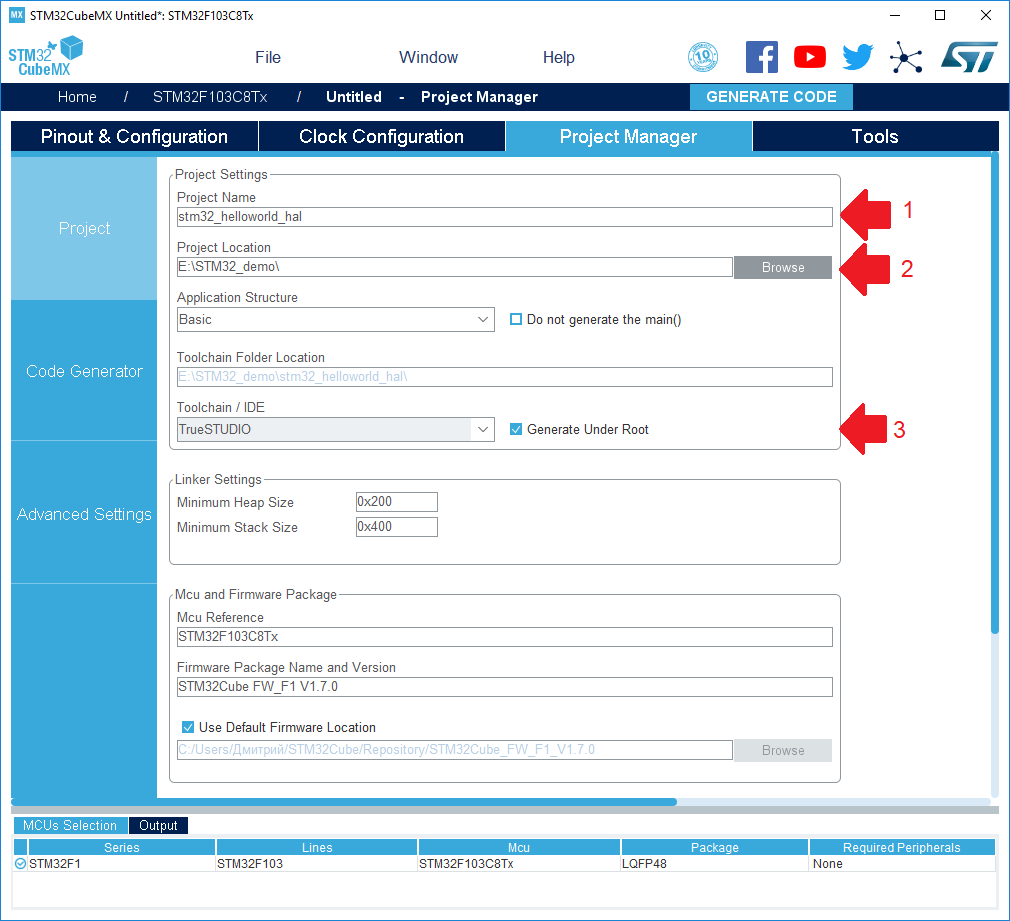Maximize the STM32CubeMX window
The height and width of the screenshot is (921, 1010).
point(940,15)
